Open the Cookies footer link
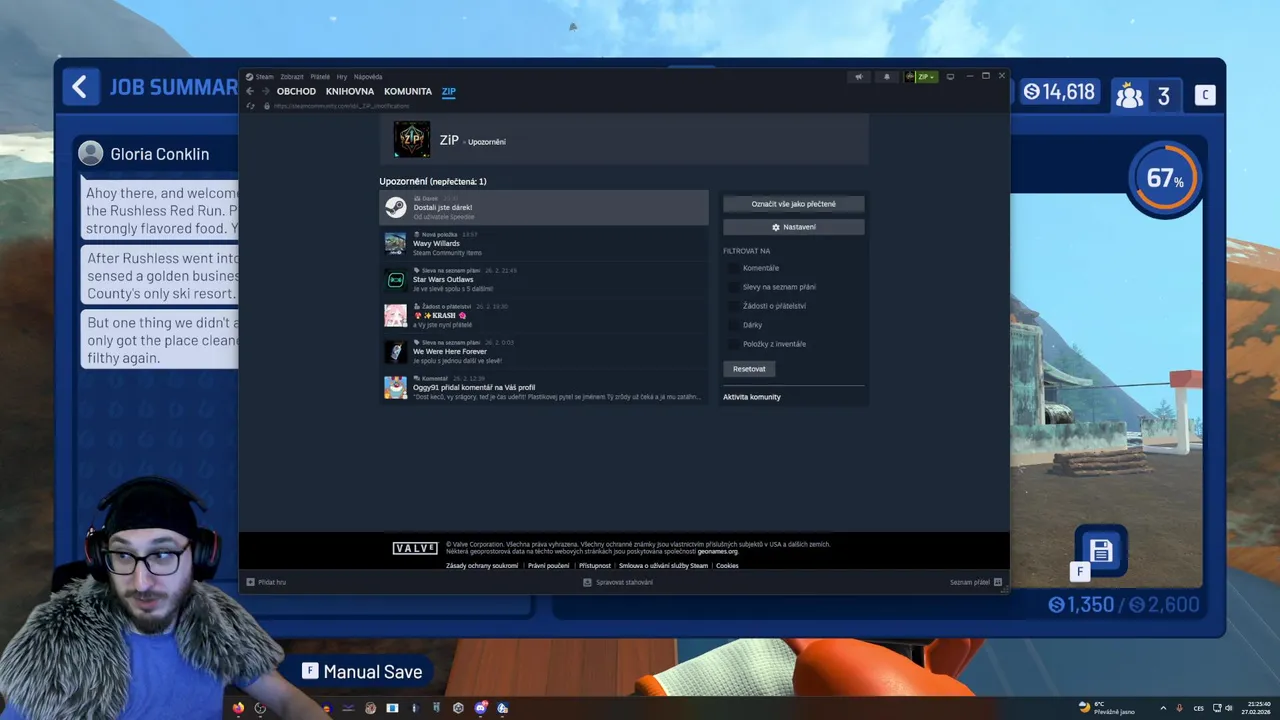The height and width of the screenshot is (720, 1280). click(x=727, y=566)
